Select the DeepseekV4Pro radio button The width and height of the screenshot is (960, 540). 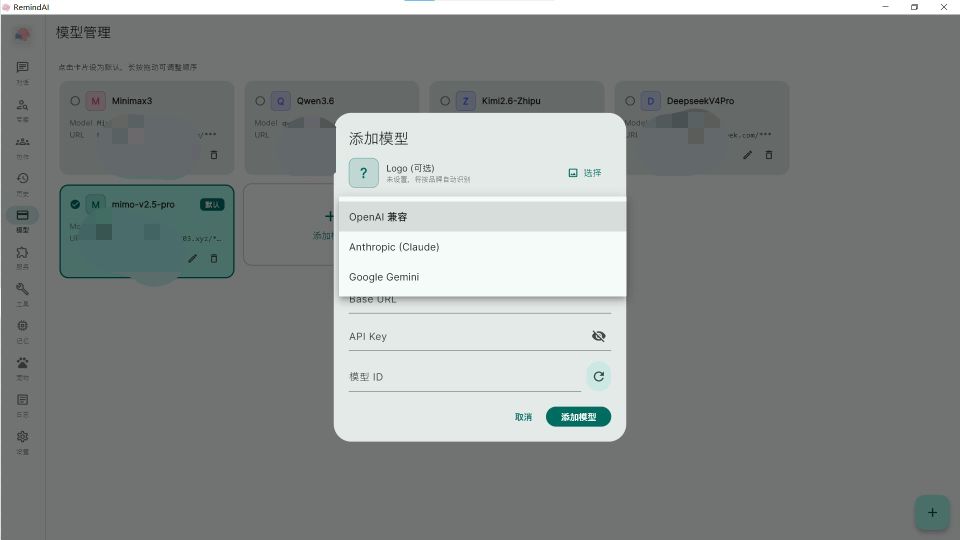pyautogui.click(x=630, y=101)
